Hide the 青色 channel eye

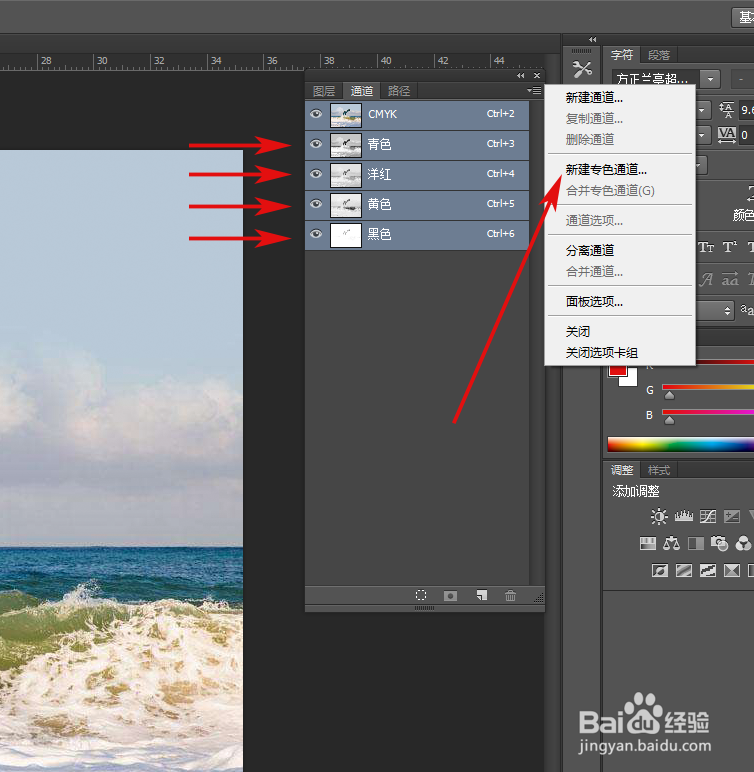316,144
